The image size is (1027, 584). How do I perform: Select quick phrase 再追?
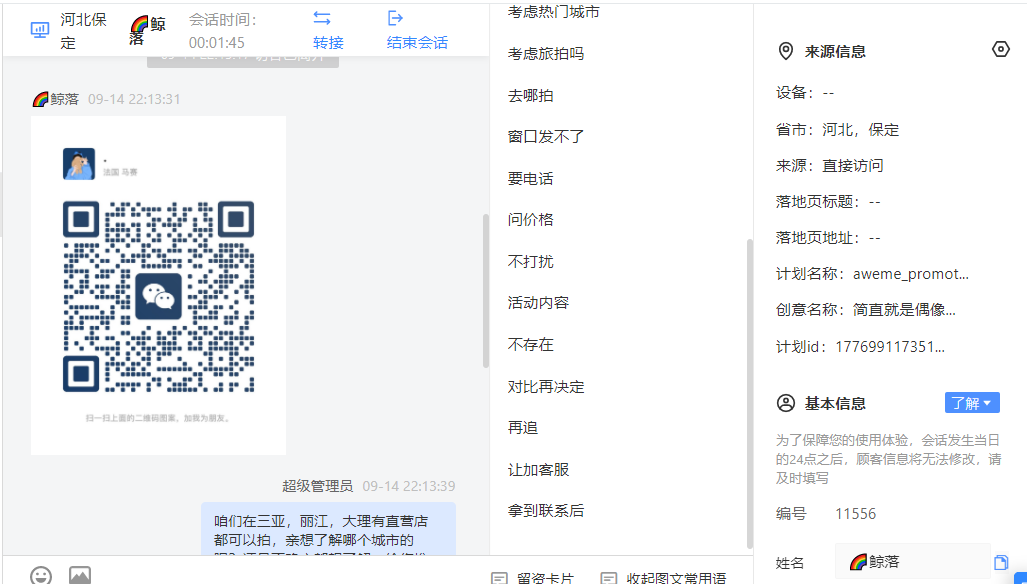click(523, 428)
